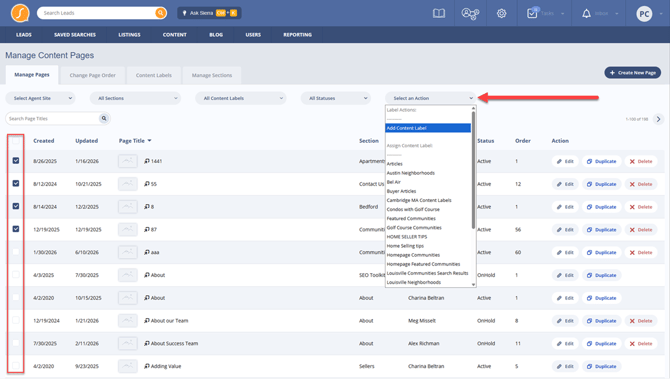Open the All Content Labels dropdown
670x379 pixels.
(x=241, y=98)
